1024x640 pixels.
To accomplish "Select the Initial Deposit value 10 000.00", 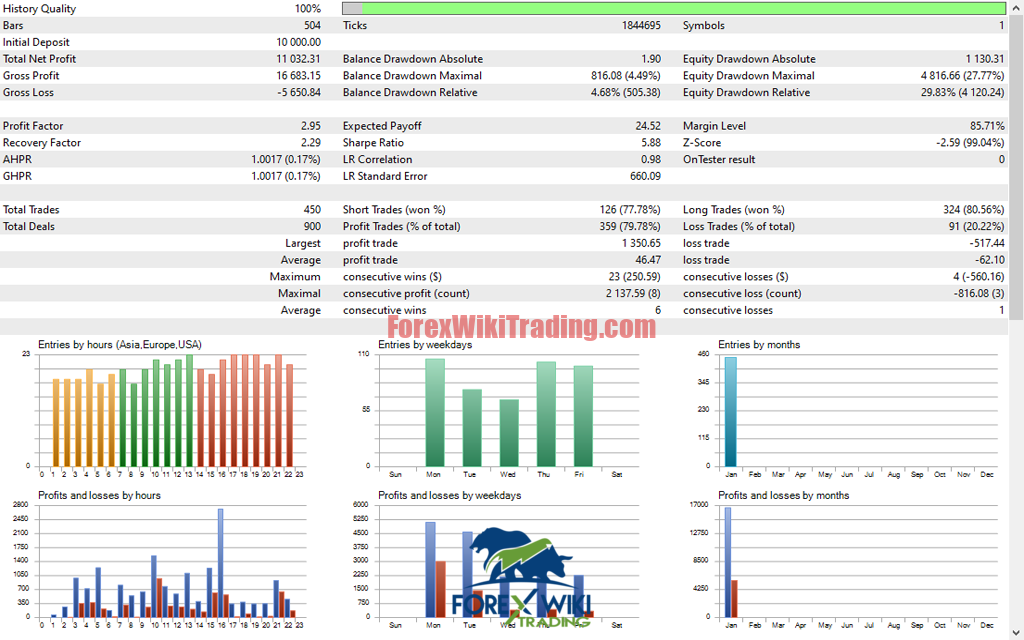I will tap(298, 42).
